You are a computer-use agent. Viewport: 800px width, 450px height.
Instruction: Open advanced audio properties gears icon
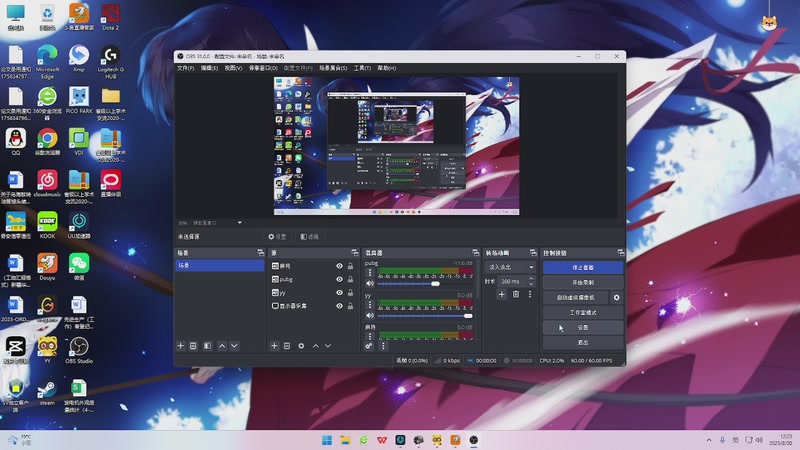click(x=369, y=346)
